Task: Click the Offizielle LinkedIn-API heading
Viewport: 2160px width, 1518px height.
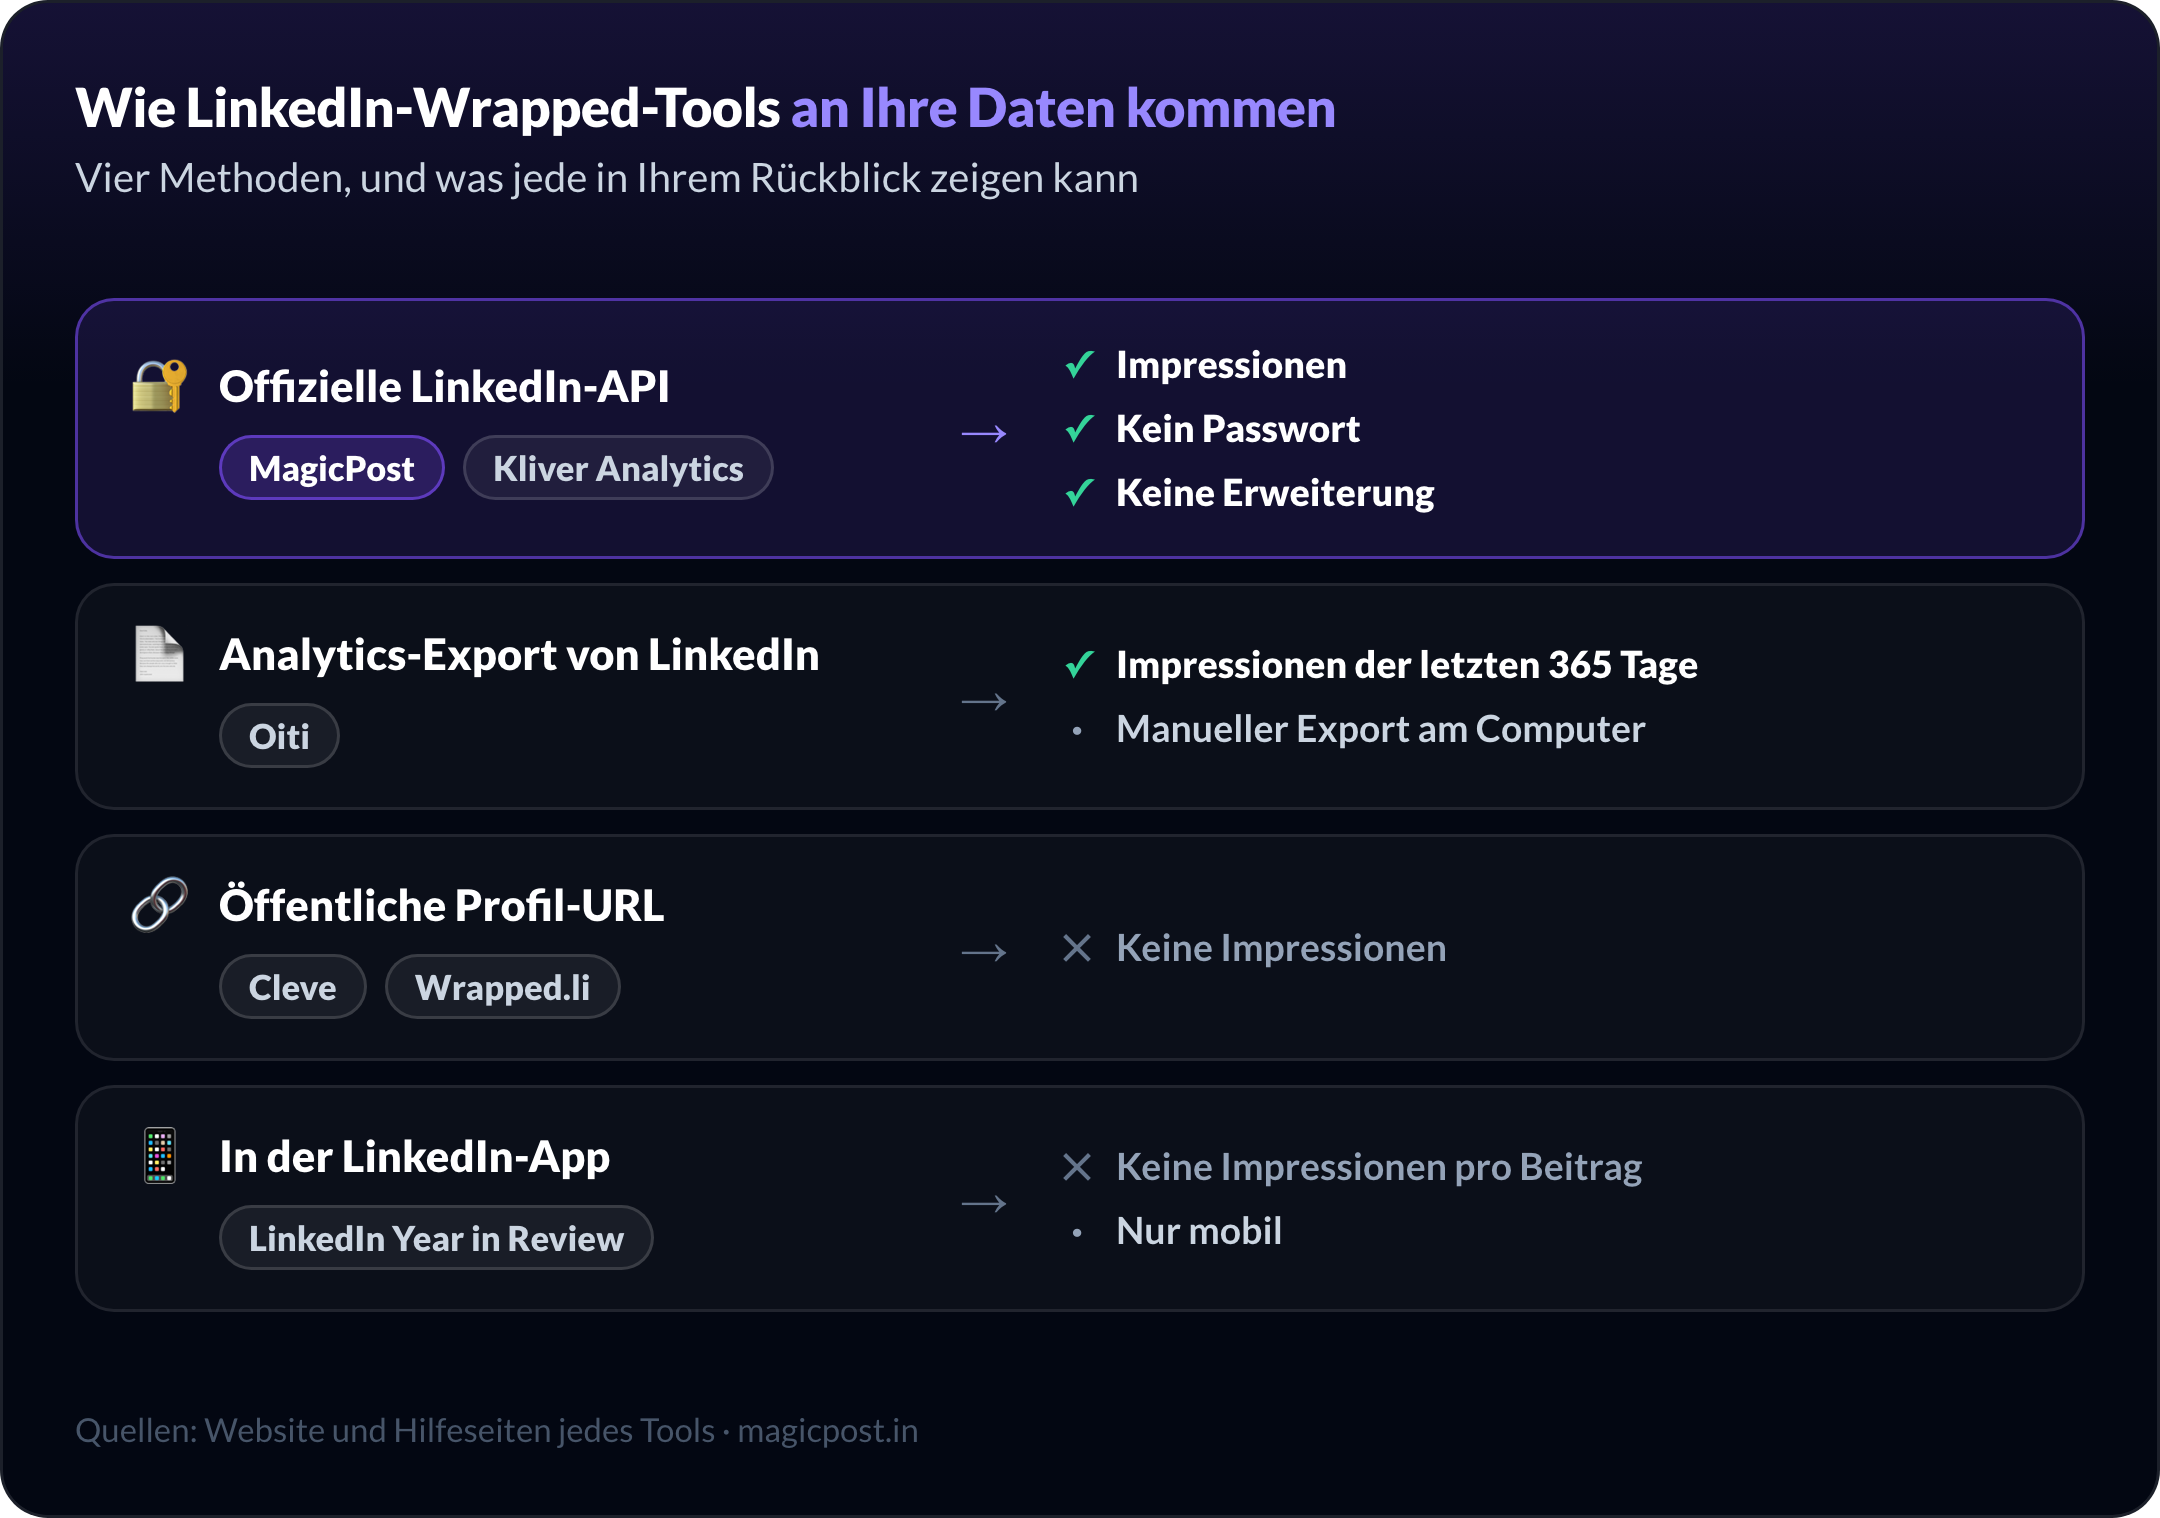Action: tap(444, 387)
